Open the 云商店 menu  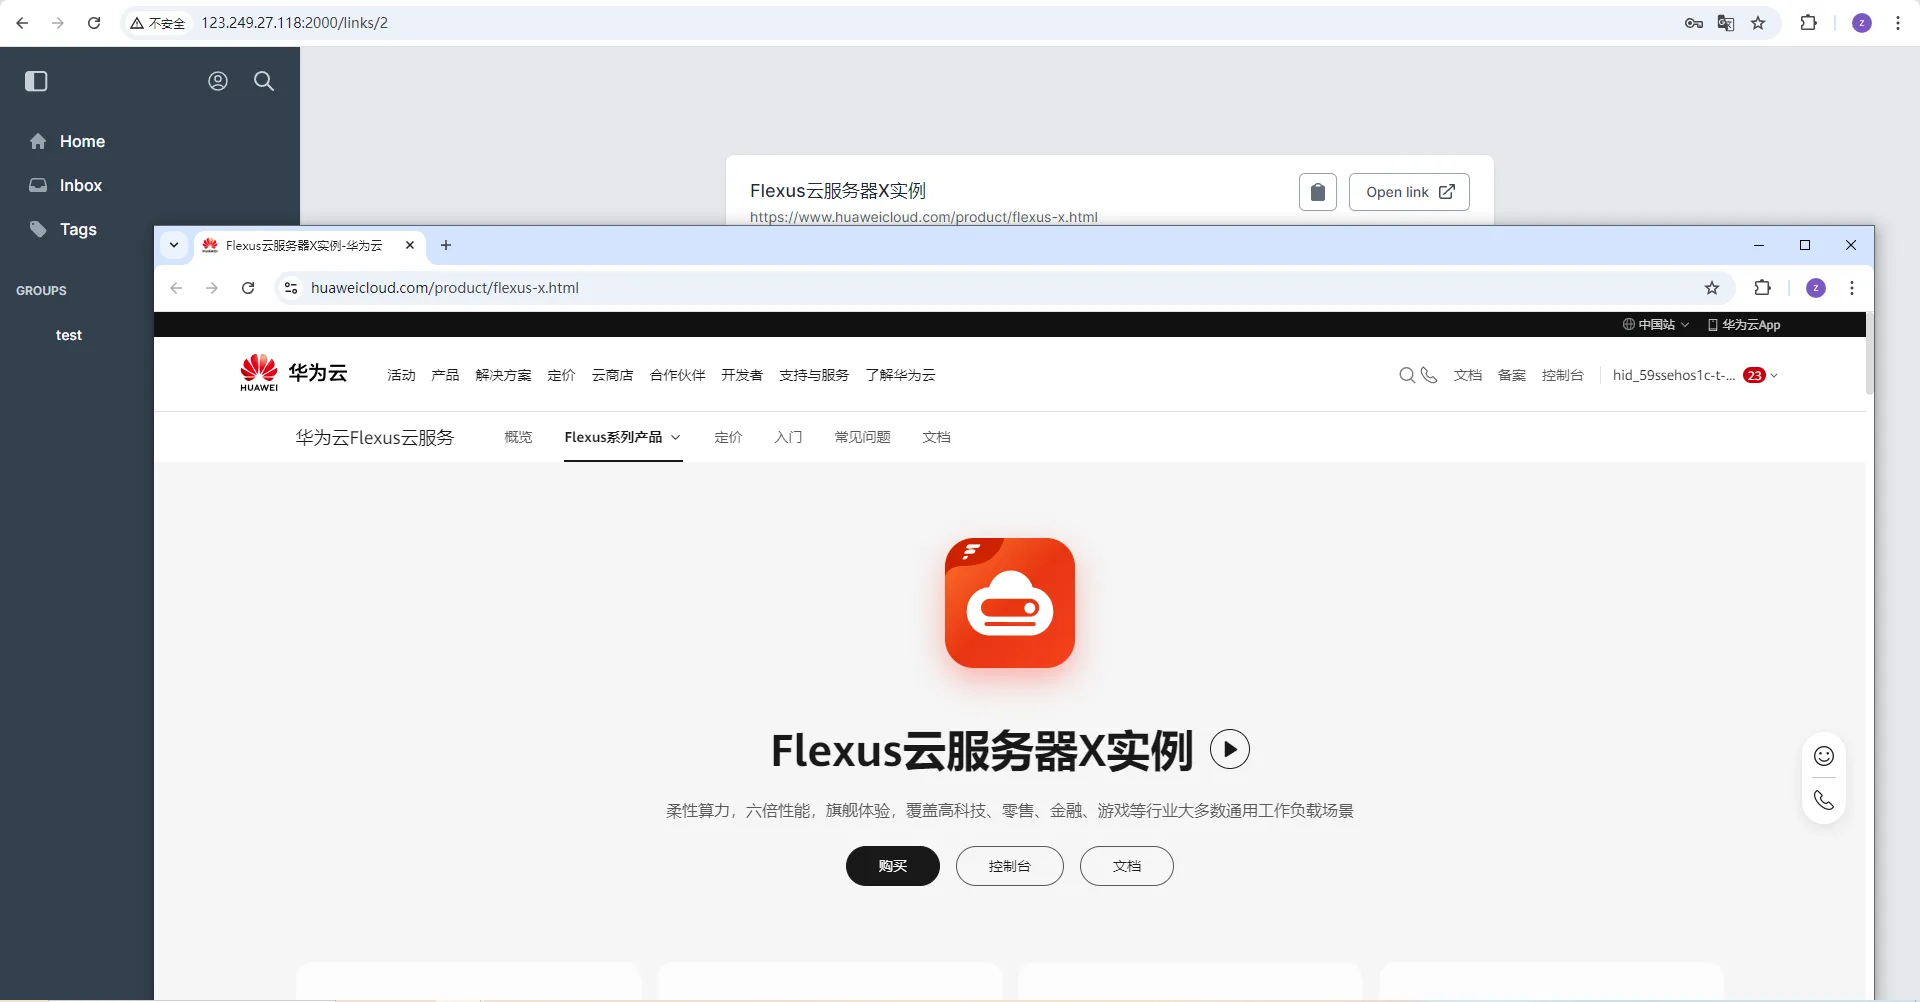[612, 375]
